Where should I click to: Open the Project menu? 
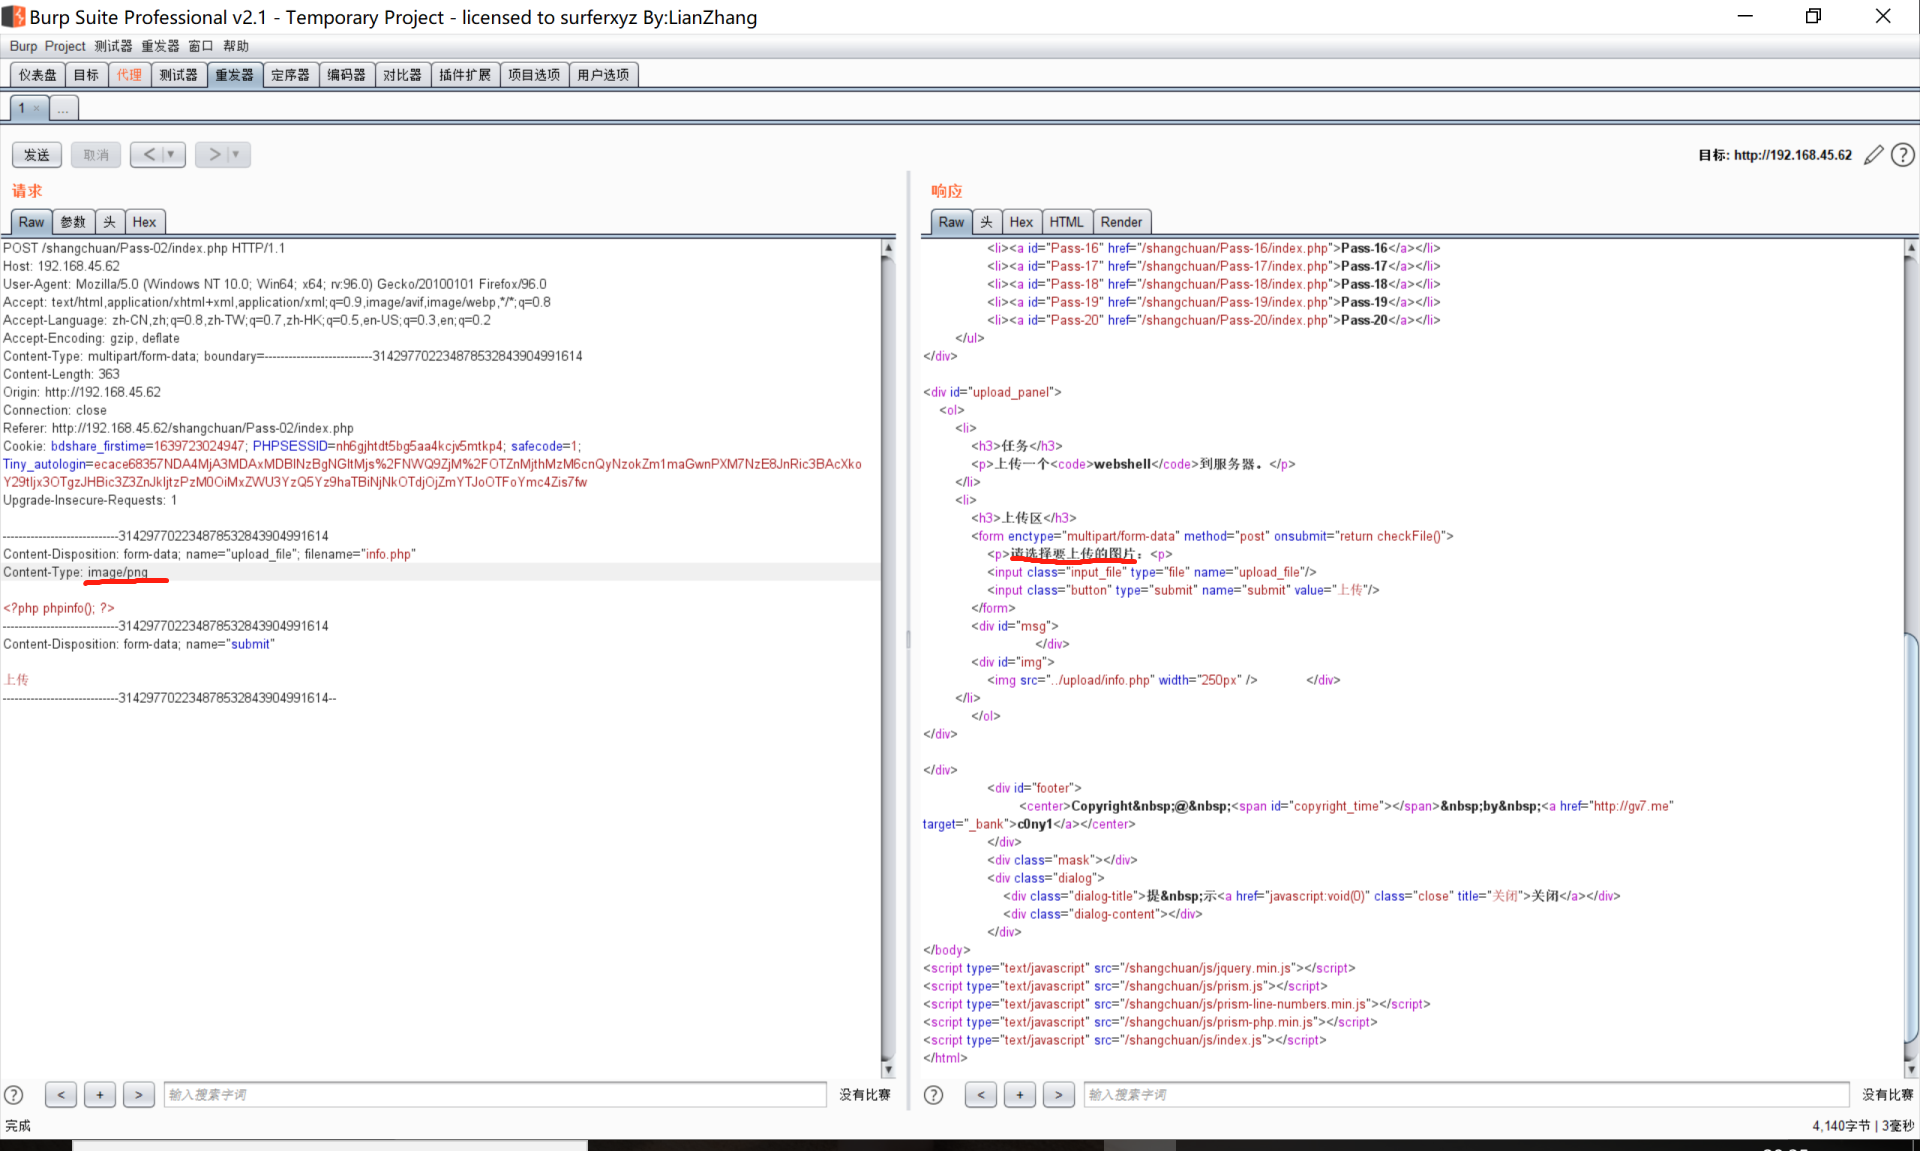point(65,46)
